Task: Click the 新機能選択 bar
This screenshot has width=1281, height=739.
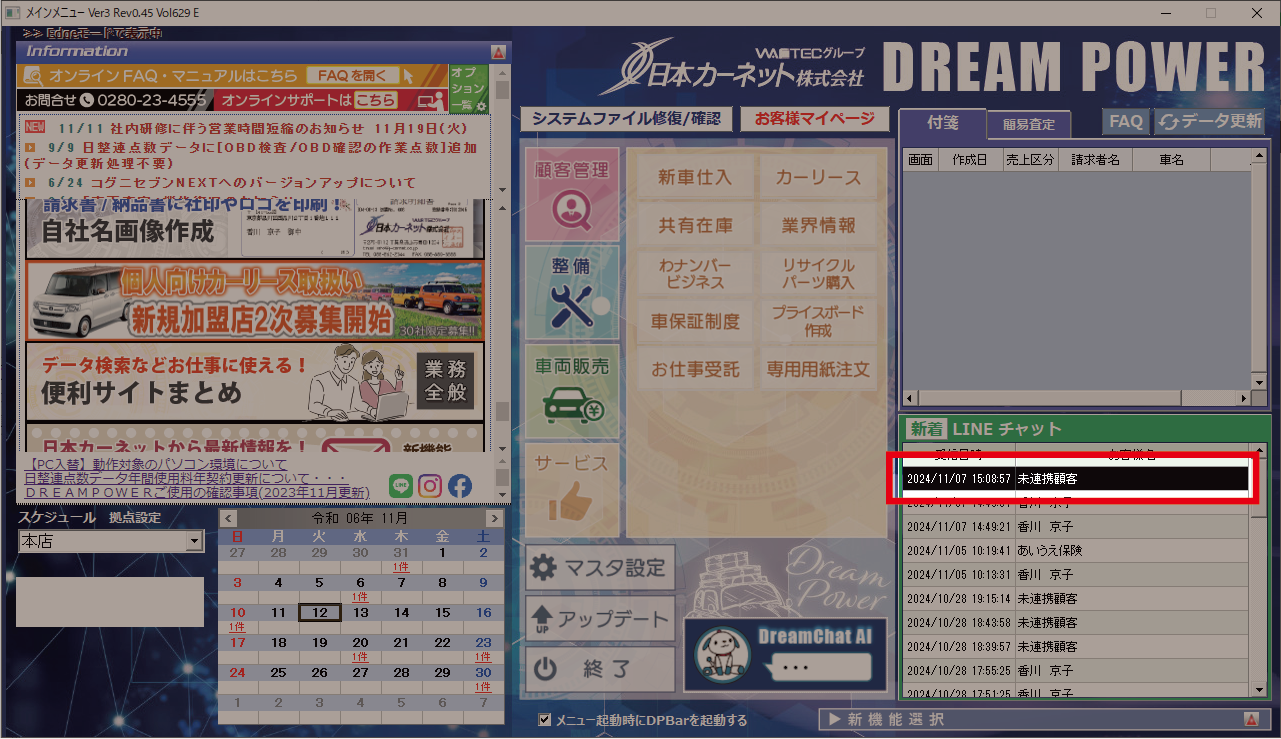Action: click(x=1043, y=719)
